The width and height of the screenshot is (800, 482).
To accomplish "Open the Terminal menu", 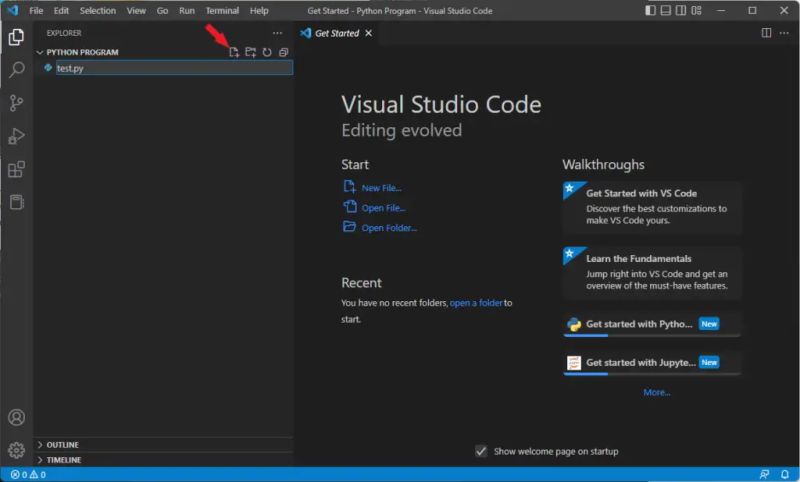I will tap(222, 11).
